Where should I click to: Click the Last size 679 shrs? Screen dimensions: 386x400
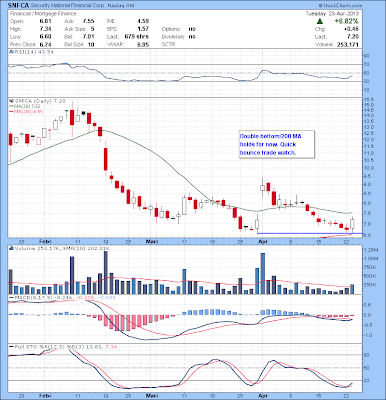coord(137,37)
